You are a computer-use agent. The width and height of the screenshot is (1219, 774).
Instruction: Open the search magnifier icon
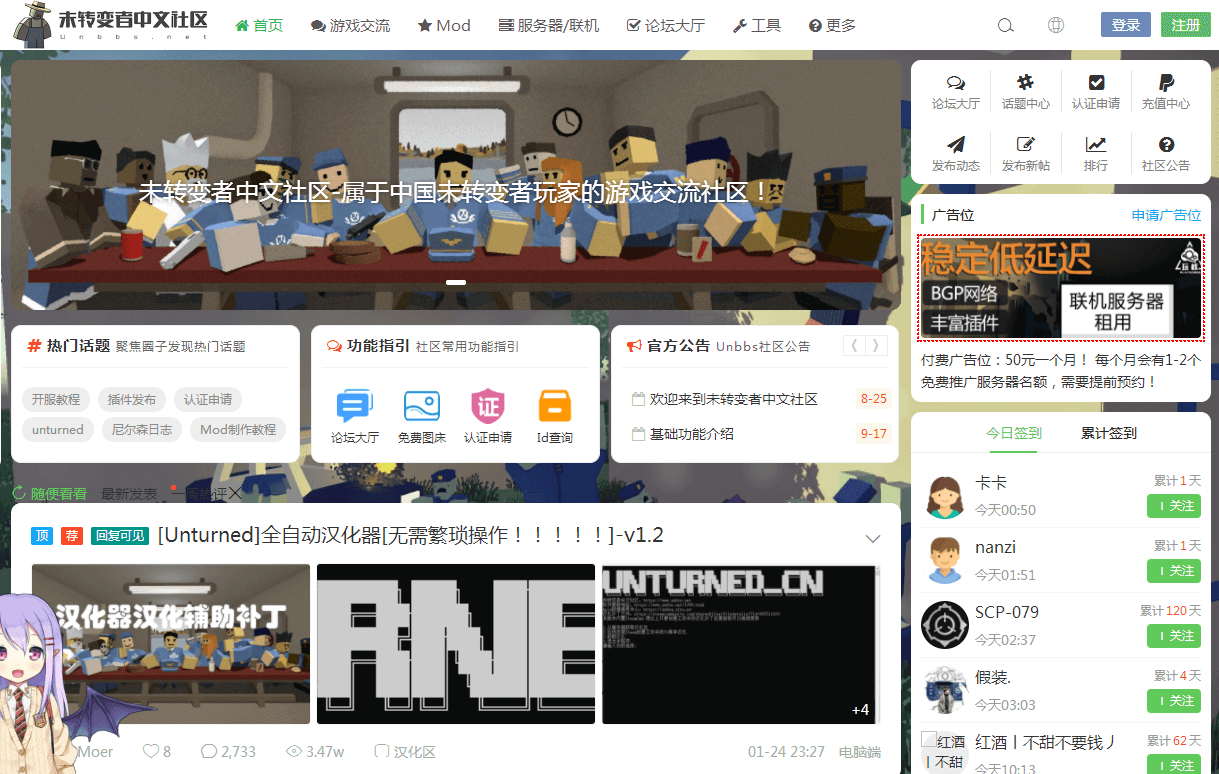coord(1006,25)
